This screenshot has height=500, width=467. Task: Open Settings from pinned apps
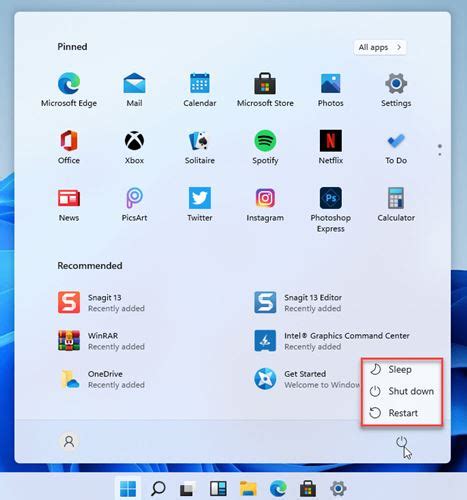pyautogui.click(x=396, y=90)
